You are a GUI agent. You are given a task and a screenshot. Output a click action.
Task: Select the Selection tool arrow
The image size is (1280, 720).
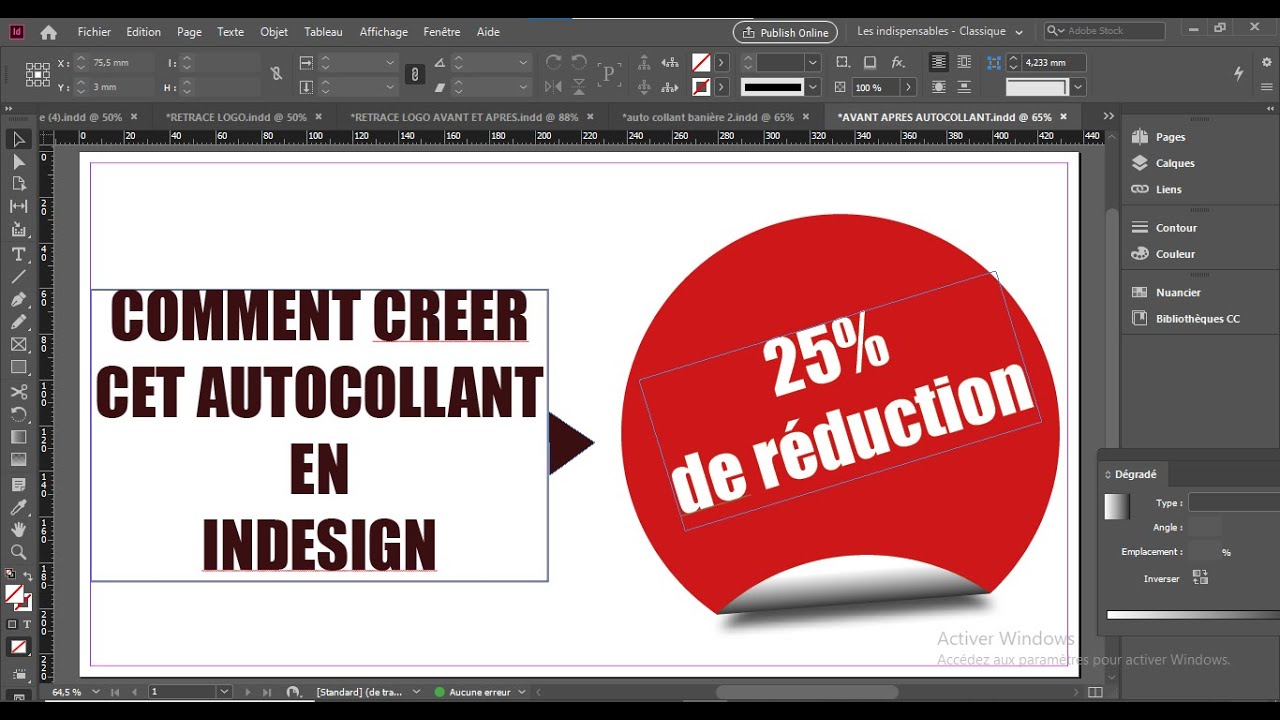(x=18, y=139)
